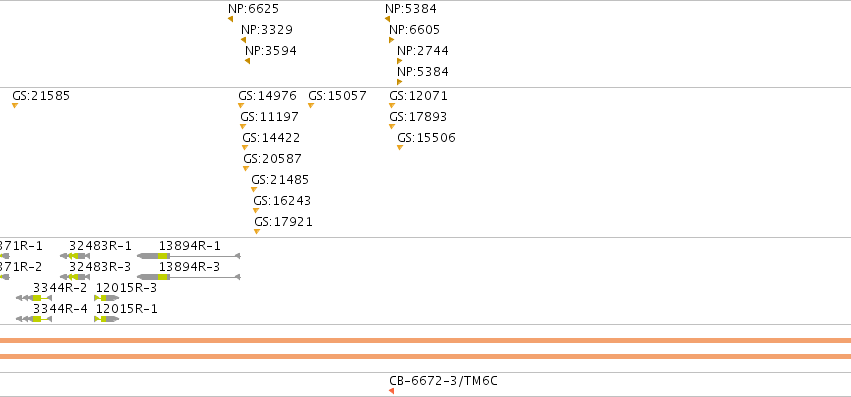Select the GS:17893 triangle marker
This screenshot has width=851, height=397.
(392, 127)
